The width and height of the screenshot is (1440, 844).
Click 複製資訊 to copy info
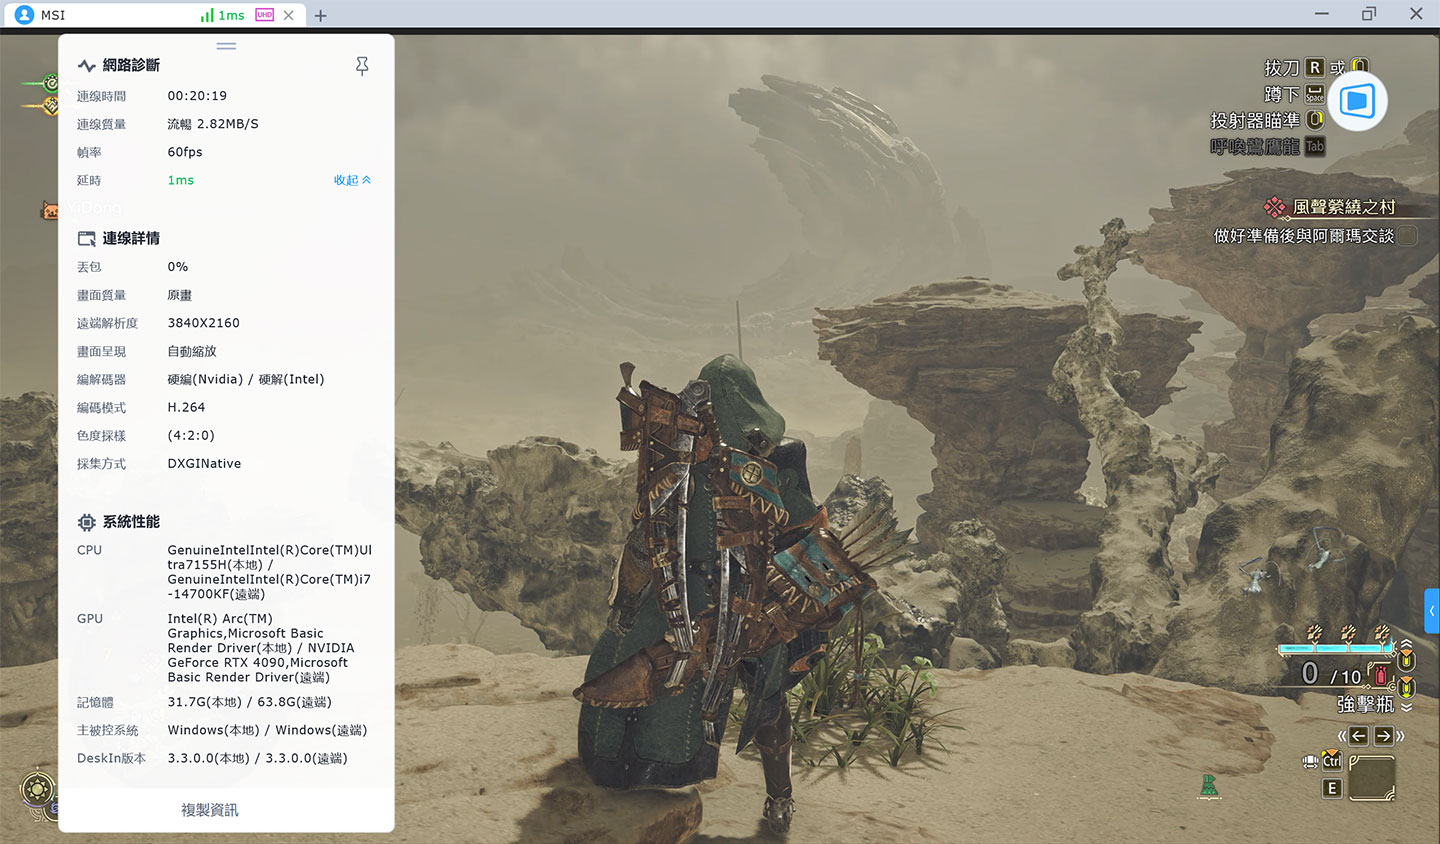[x=210, y=810]
